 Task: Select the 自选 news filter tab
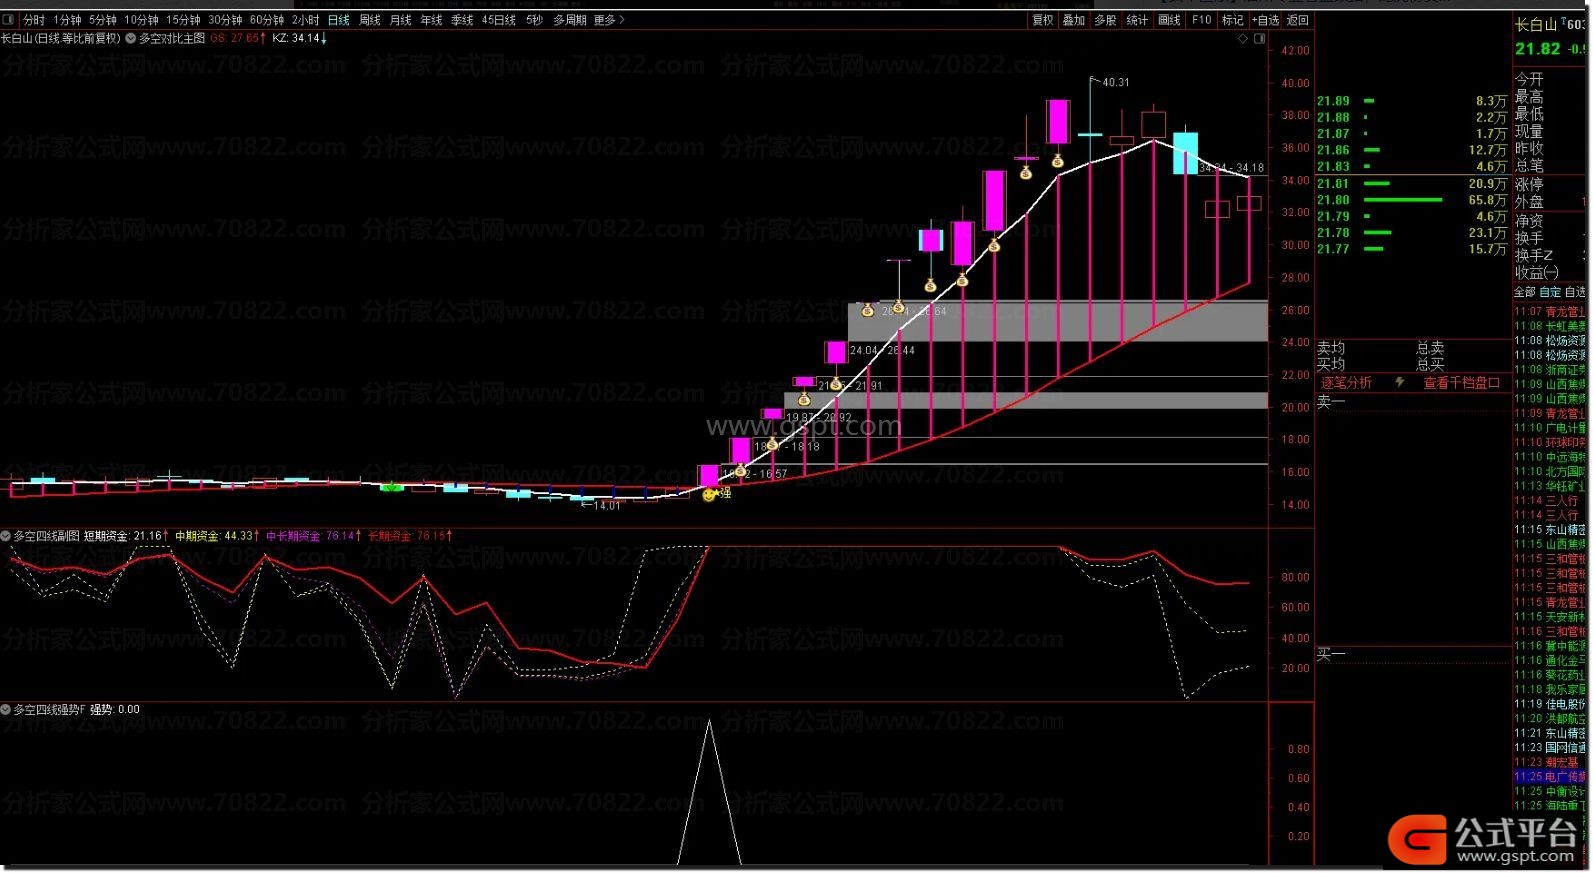coord(1576,292)
